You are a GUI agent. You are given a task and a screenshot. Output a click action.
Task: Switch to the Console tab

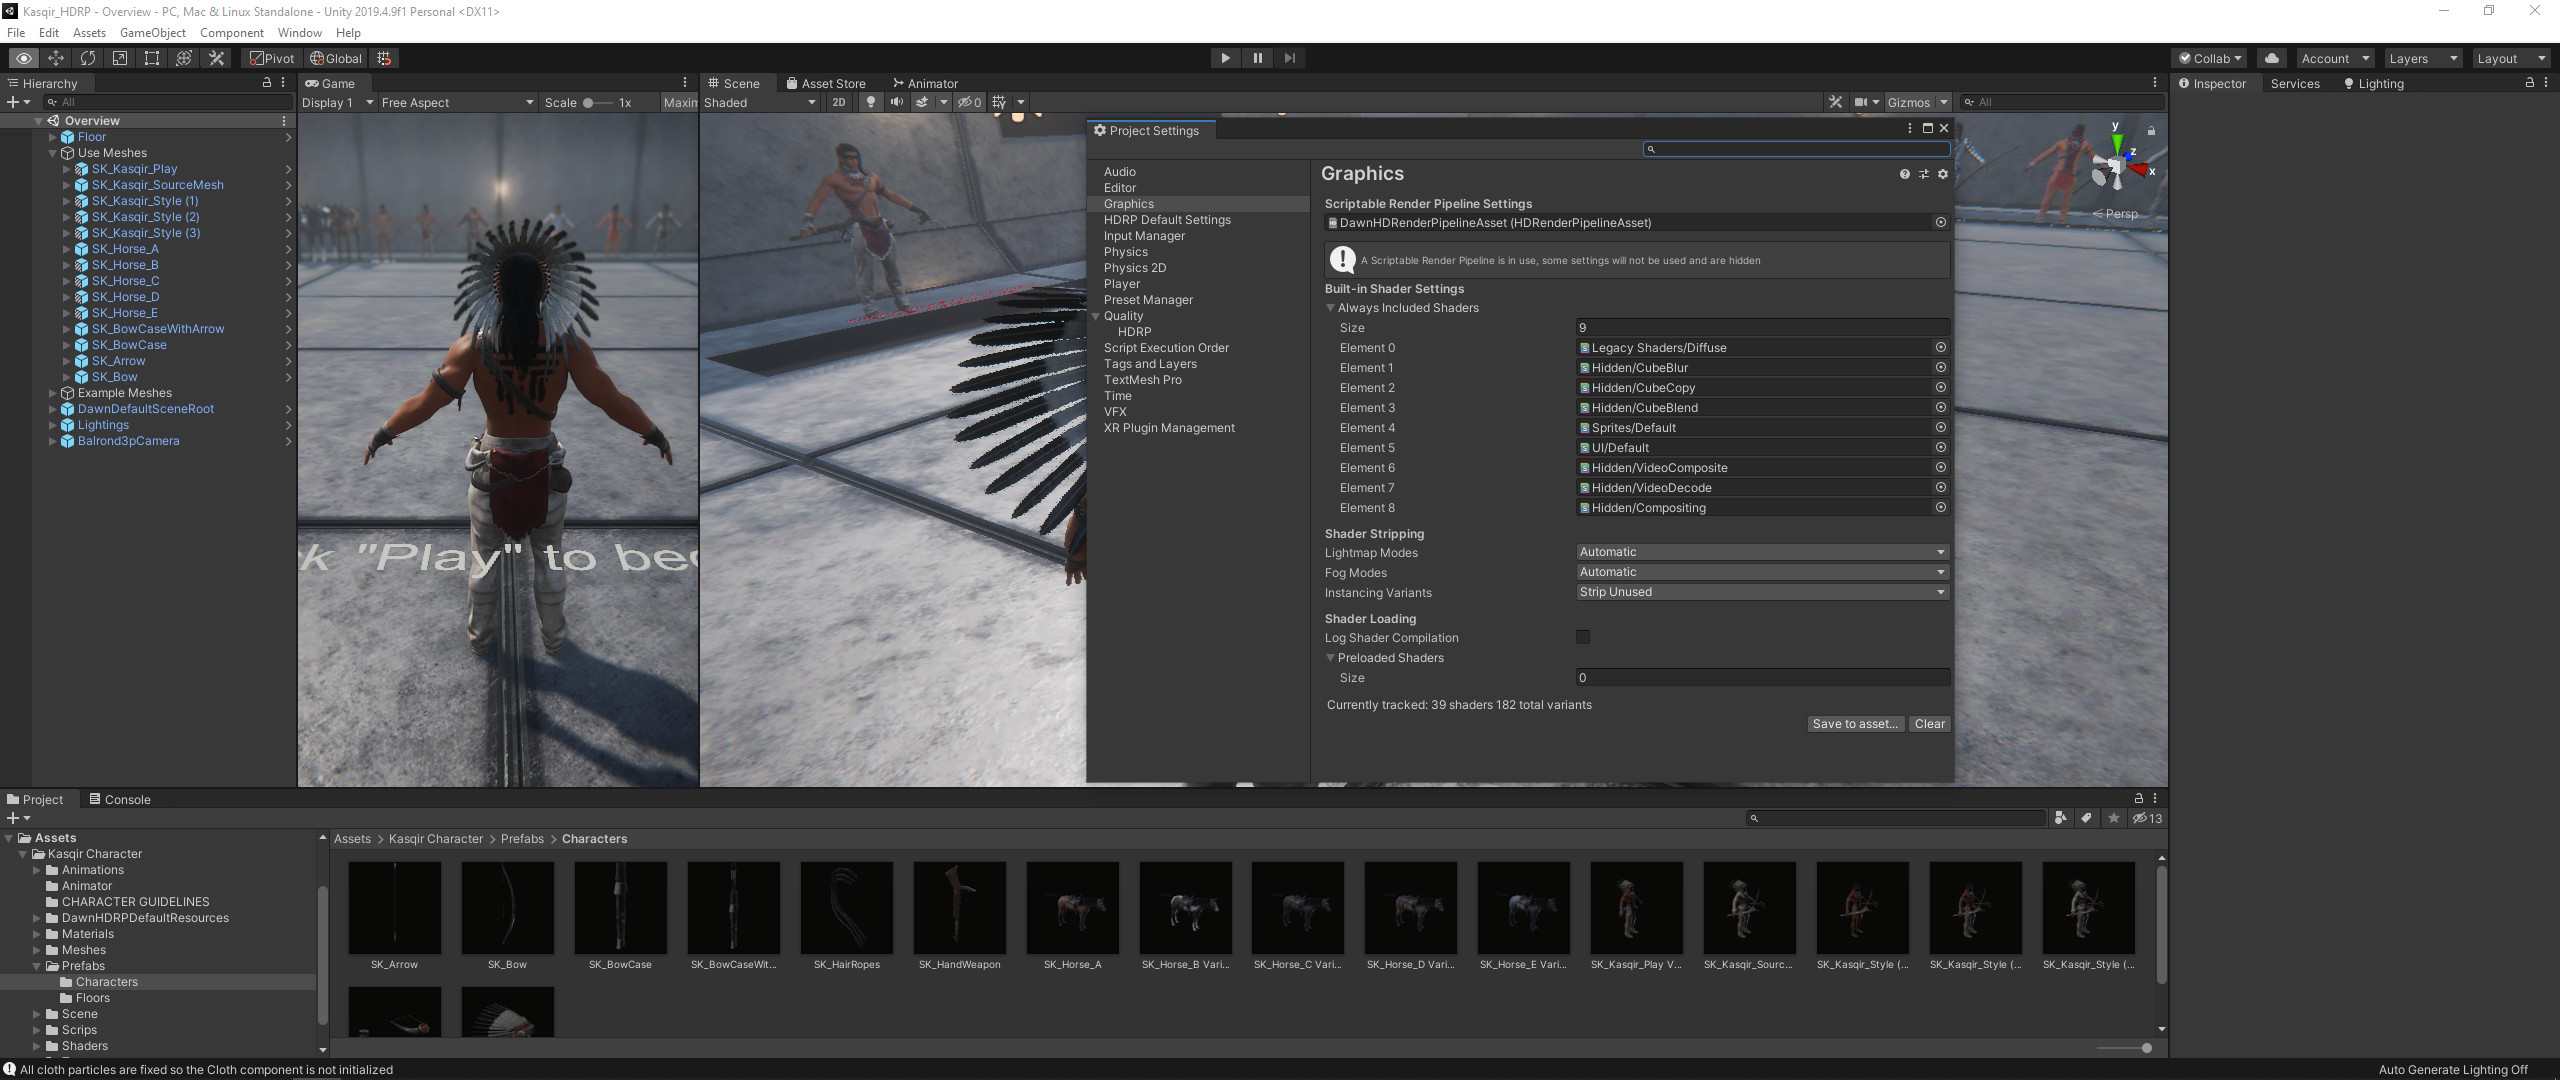tap(119, 799)
